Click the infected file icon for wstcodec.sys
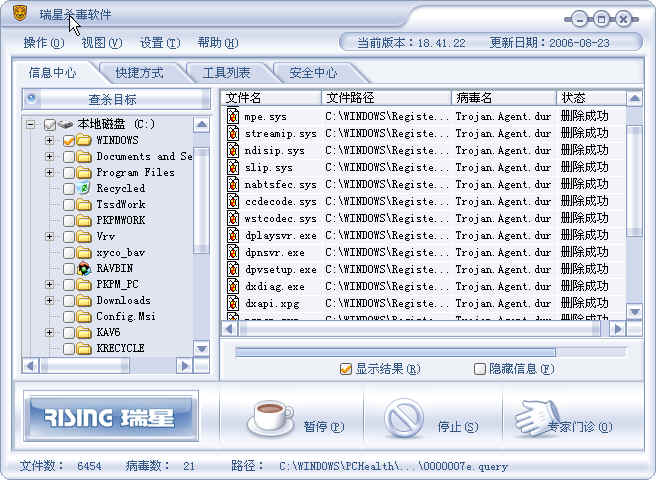The image size is (656, 480). pos(233,218)
